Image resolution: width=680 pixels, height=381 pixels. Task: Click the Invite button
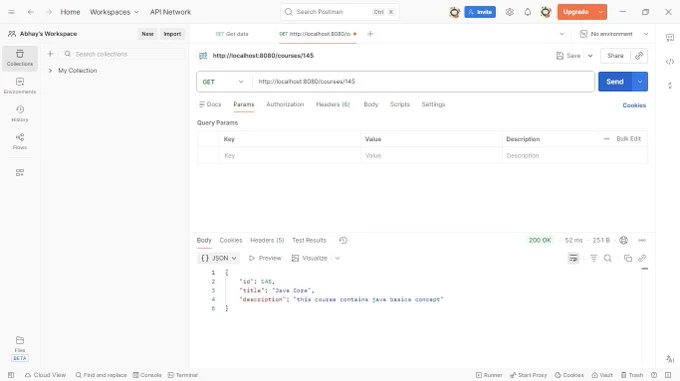click(480, 12)
